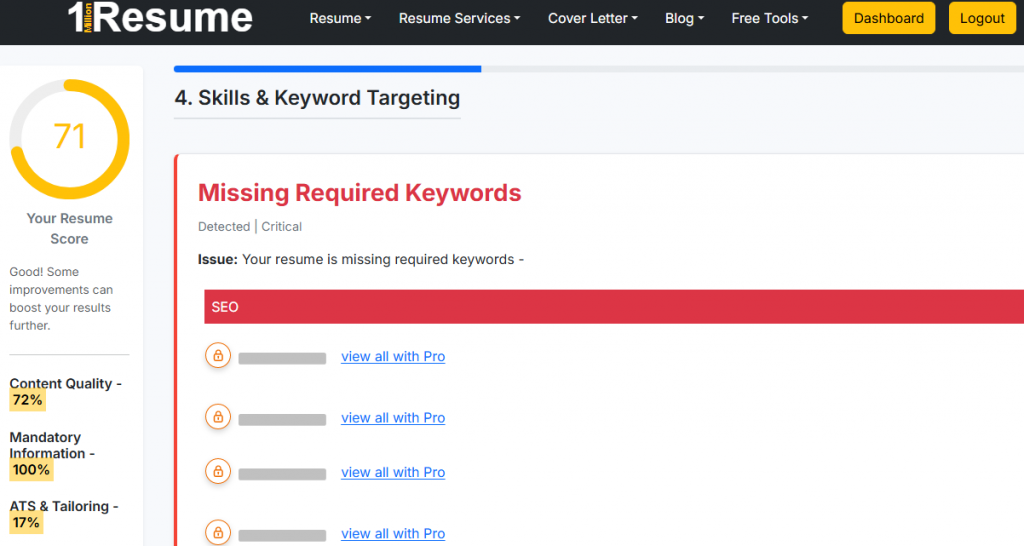Click the first orange lock icon
1024x546 pixels.
218,355
